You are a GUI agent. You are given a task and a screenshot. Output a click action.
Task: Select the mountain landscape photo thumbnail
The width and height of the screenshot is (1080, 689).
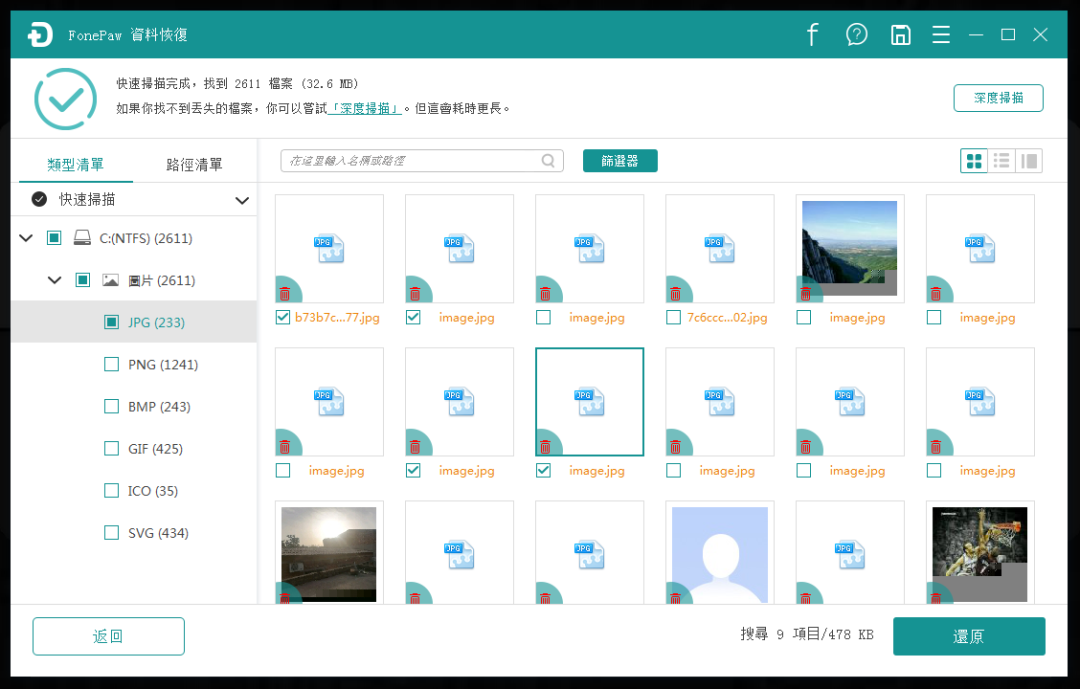pos(849,248)
